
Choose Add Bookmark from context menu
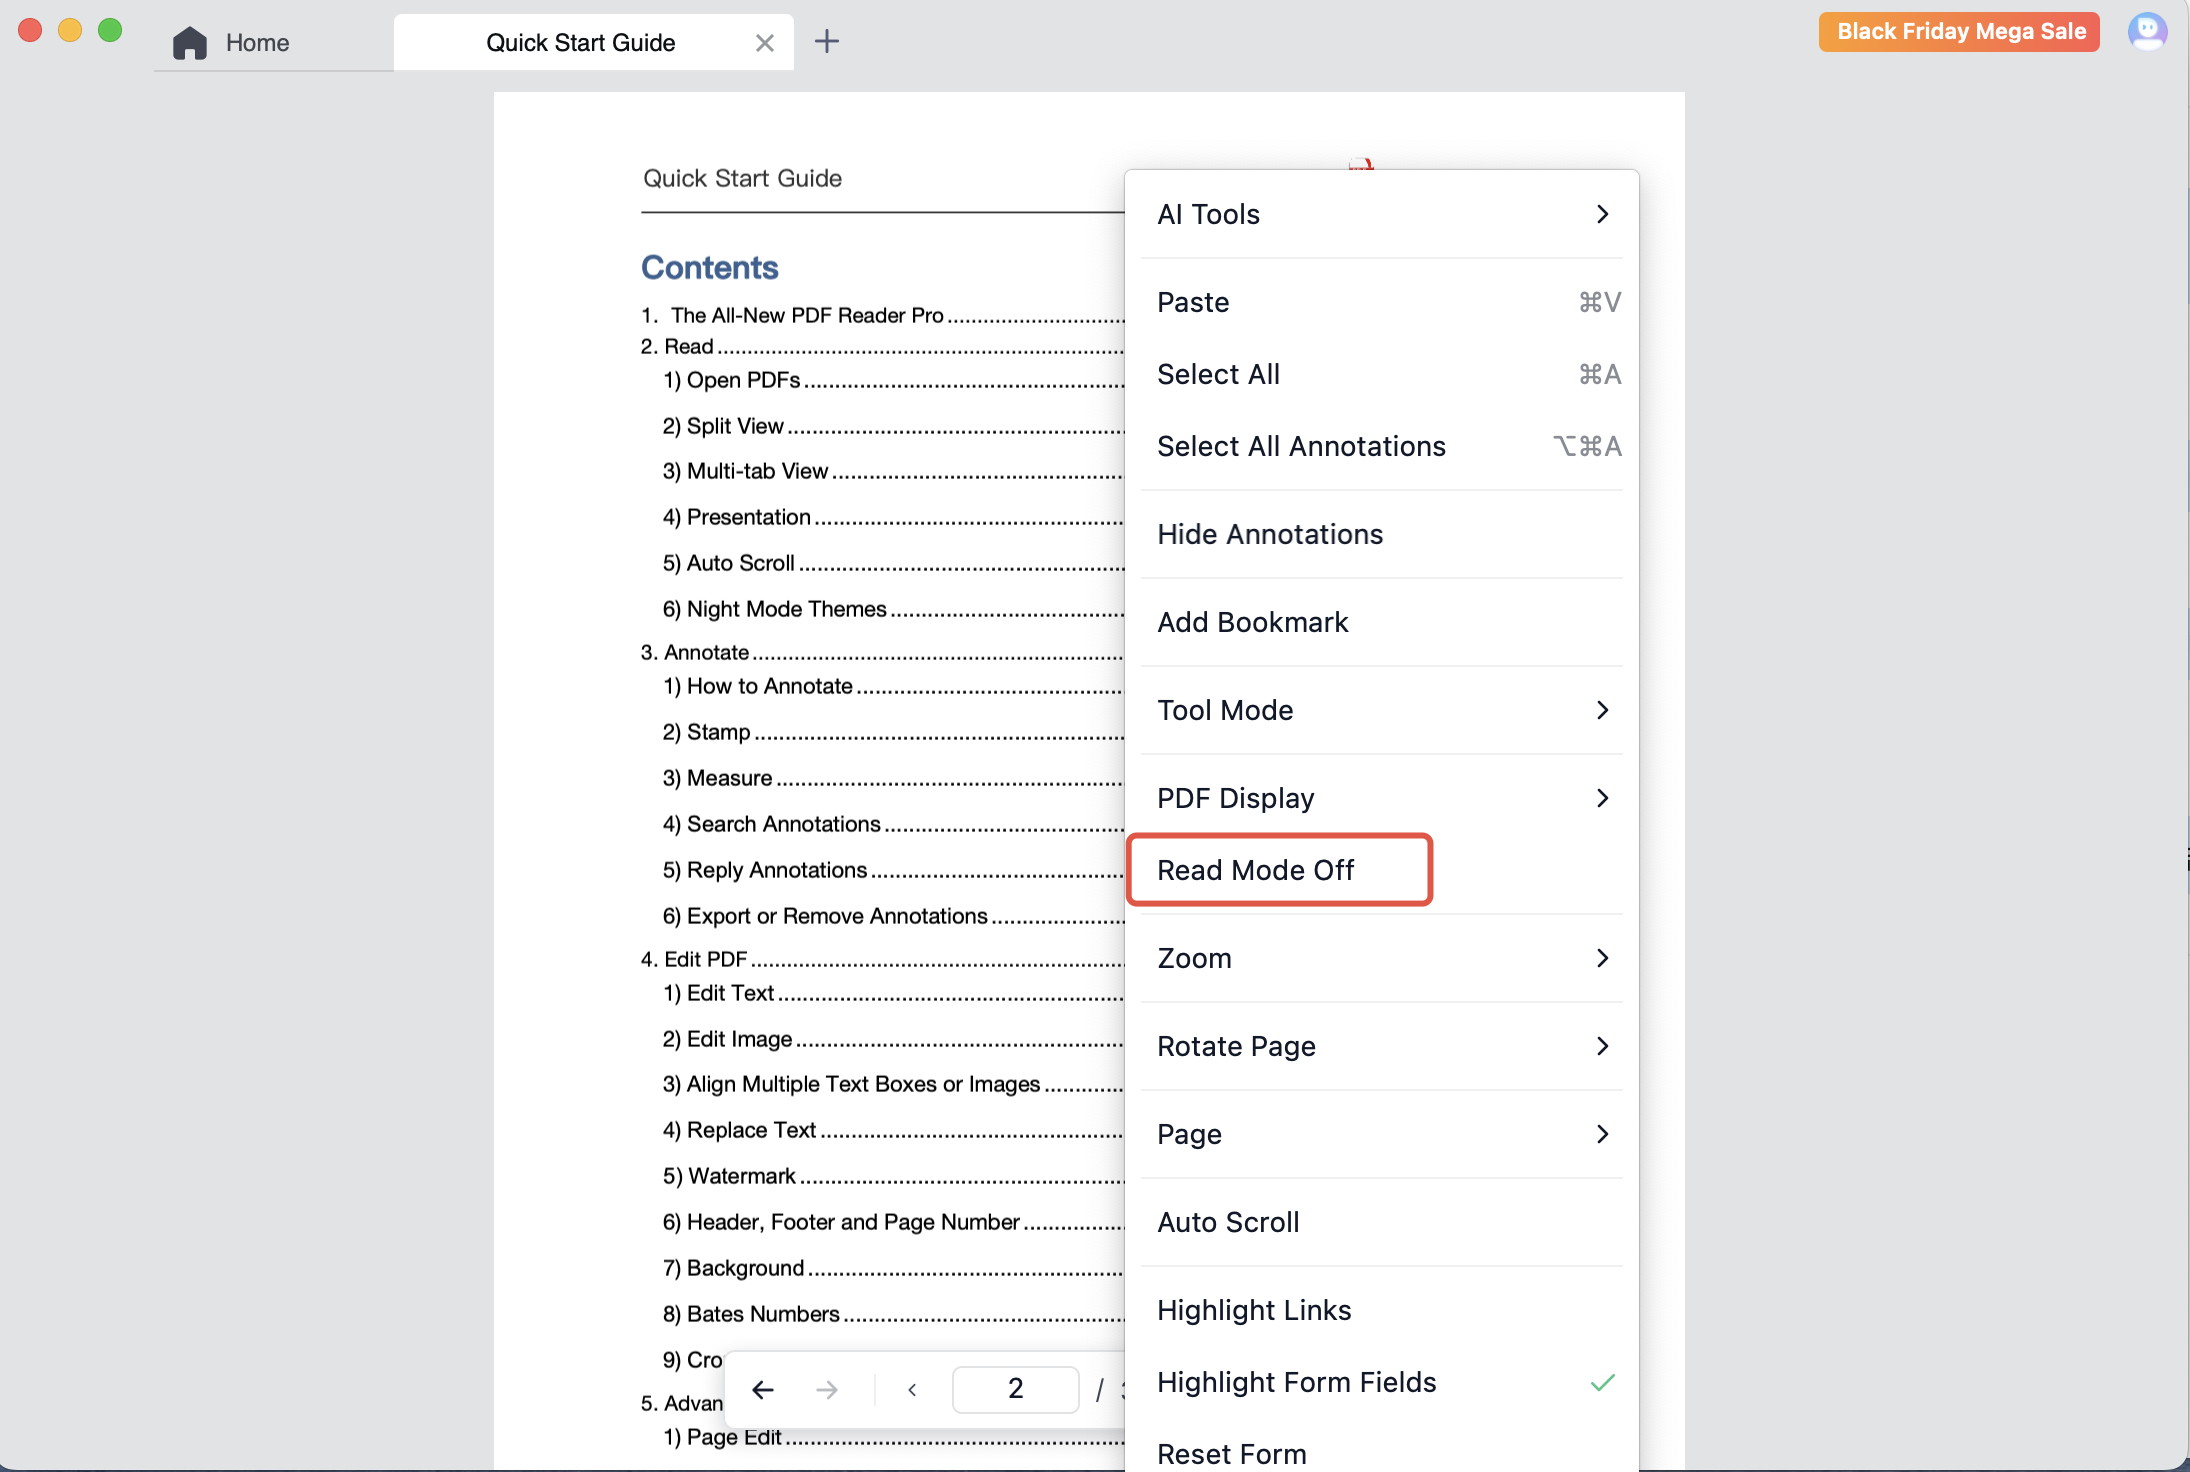point(1252,622)
